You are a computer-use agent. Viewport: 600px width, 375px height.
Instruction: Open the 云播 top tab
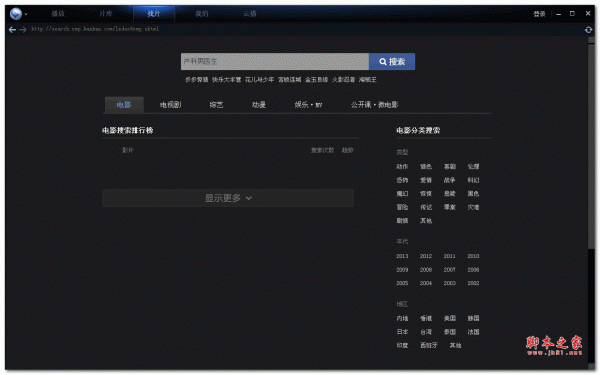249,14
